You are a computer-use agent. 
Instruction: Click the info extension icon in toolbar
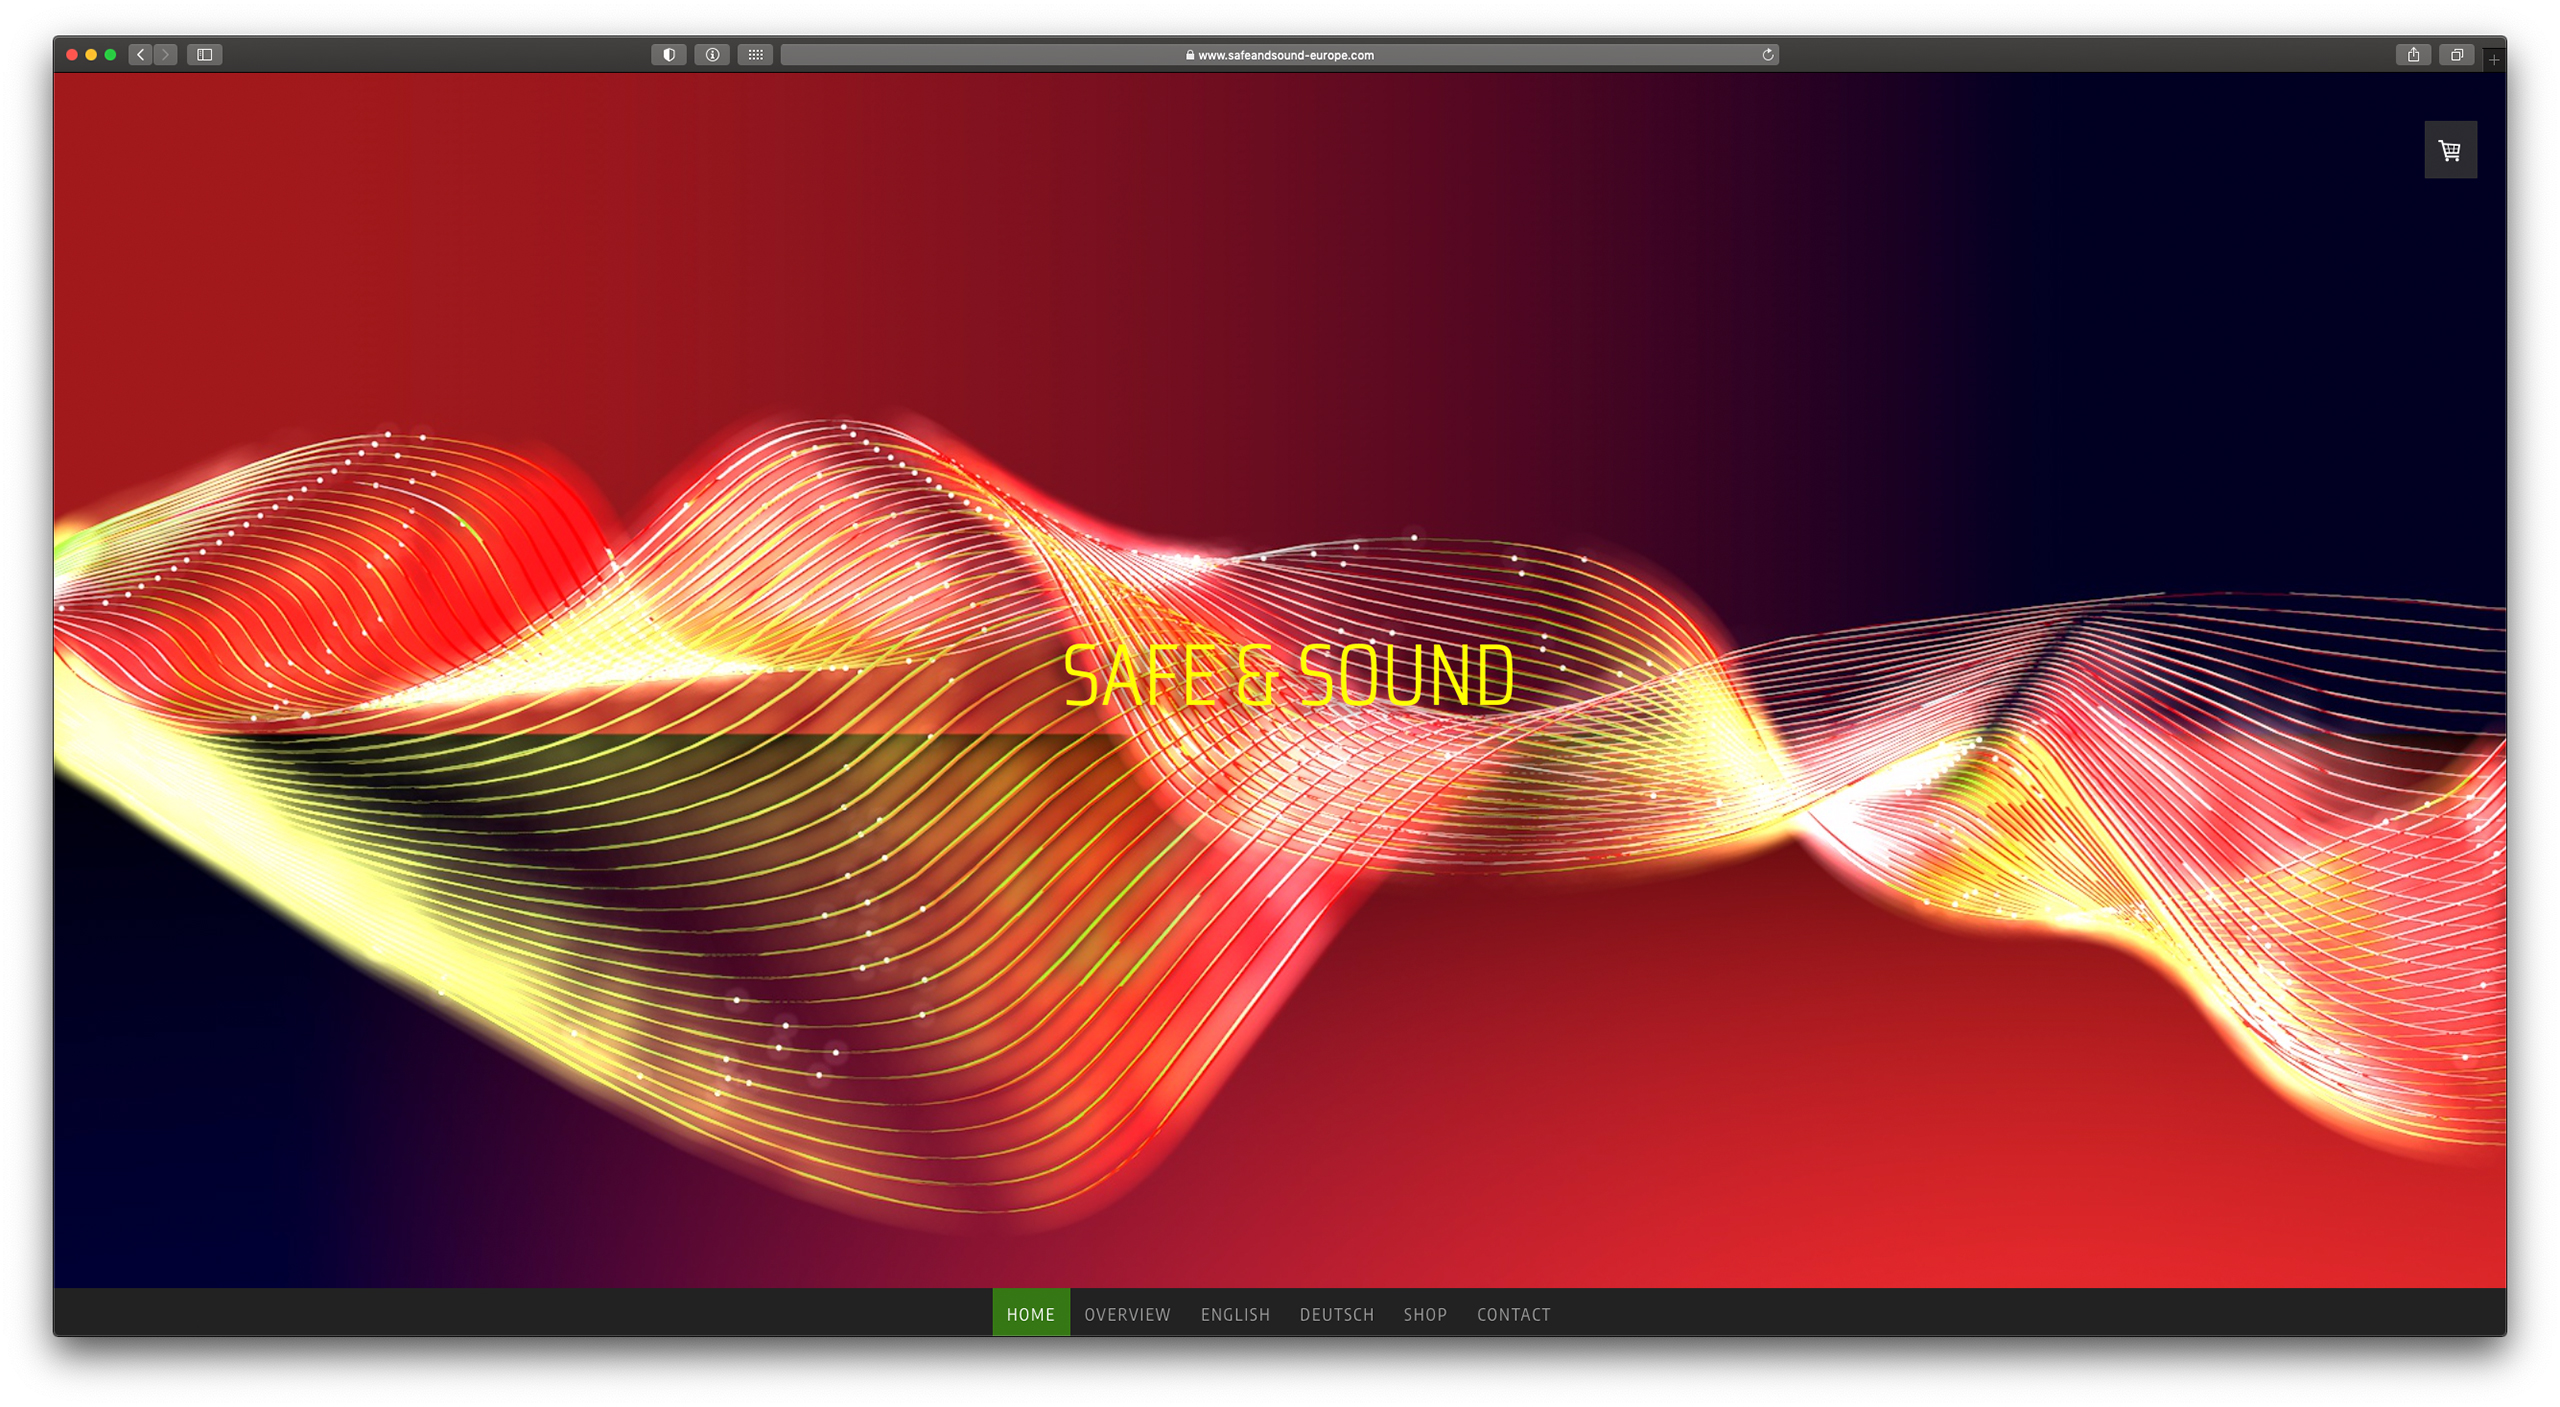[712, 55]
